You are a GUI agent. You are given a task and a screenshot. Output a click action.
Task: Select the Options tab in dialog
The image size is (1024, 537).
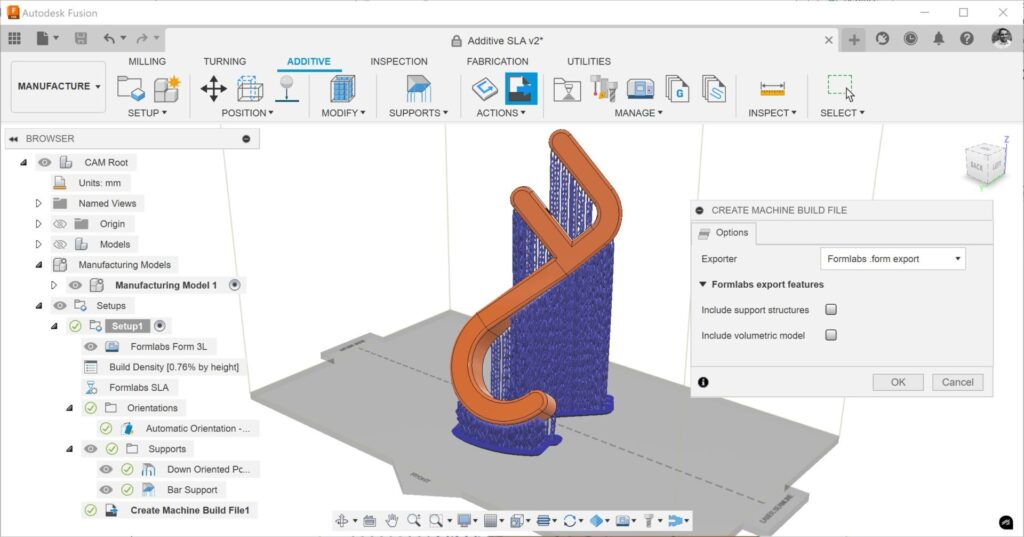[724, 233]
